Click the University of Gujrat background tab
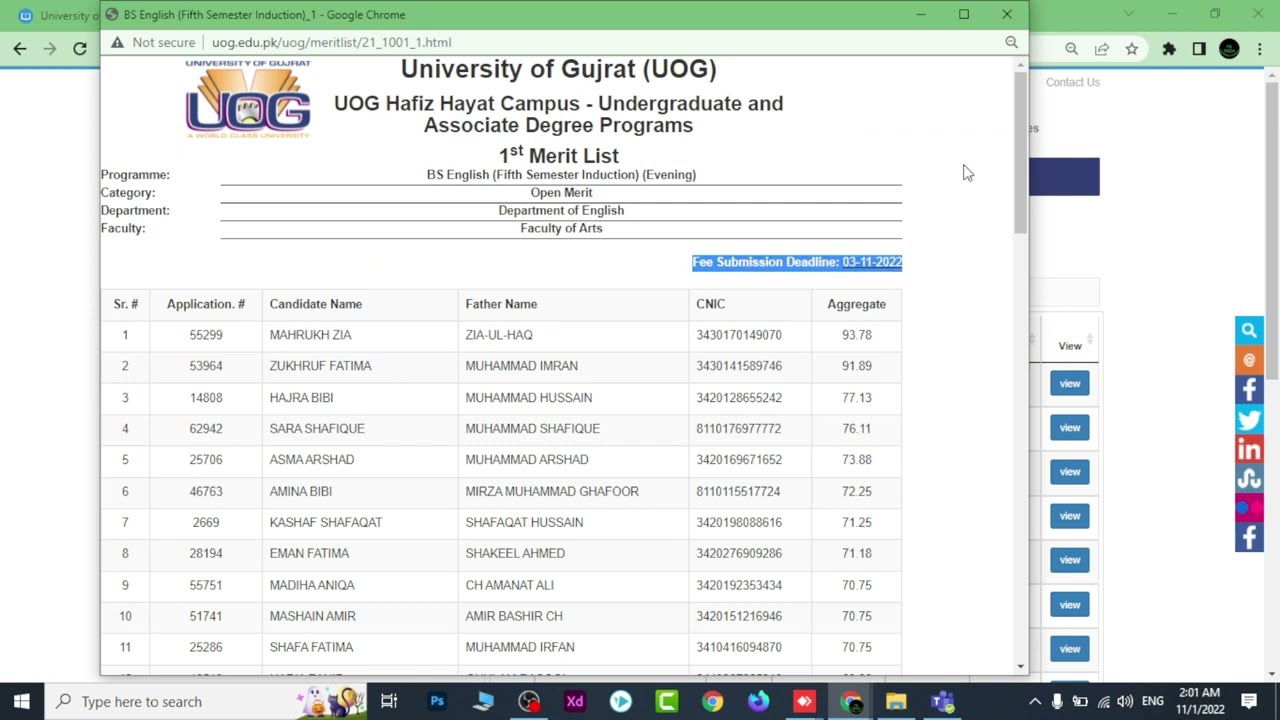Screen dimensions: 1280x720 coord(56,15)
